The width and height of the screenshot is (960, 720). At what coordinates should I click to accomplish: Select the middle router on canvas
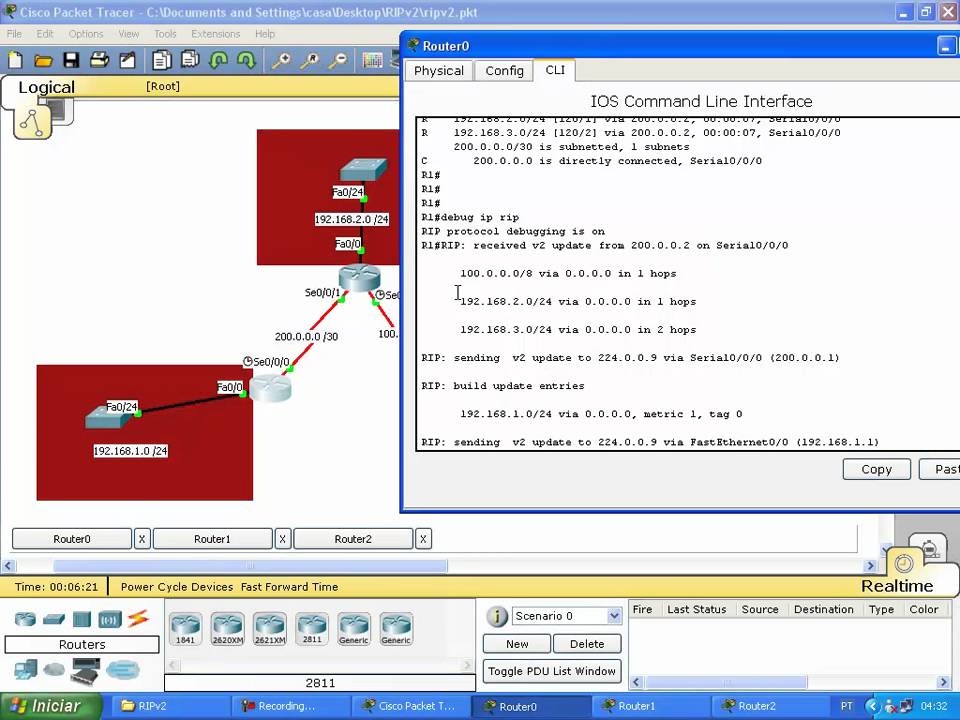pyautogui.click(x=359, y=278)
